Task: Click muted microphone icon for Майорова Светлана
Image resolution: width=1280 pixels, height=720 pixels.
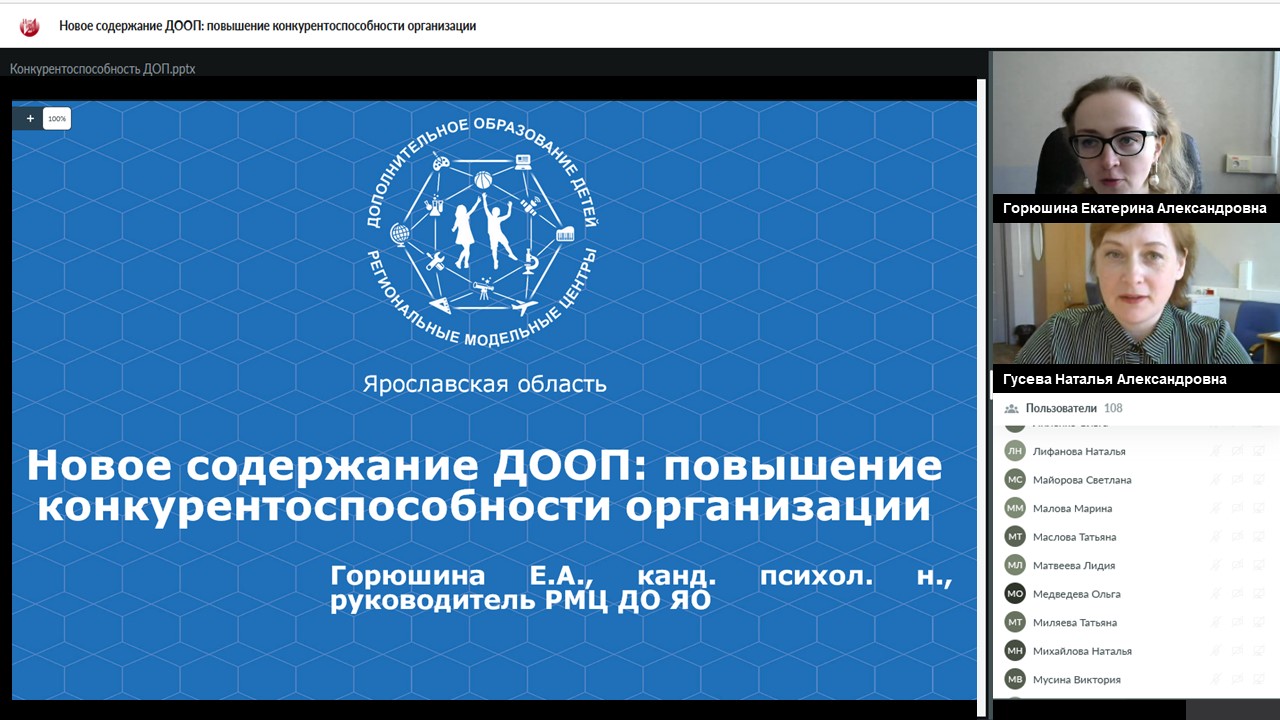Action: tap(1216, 479)
